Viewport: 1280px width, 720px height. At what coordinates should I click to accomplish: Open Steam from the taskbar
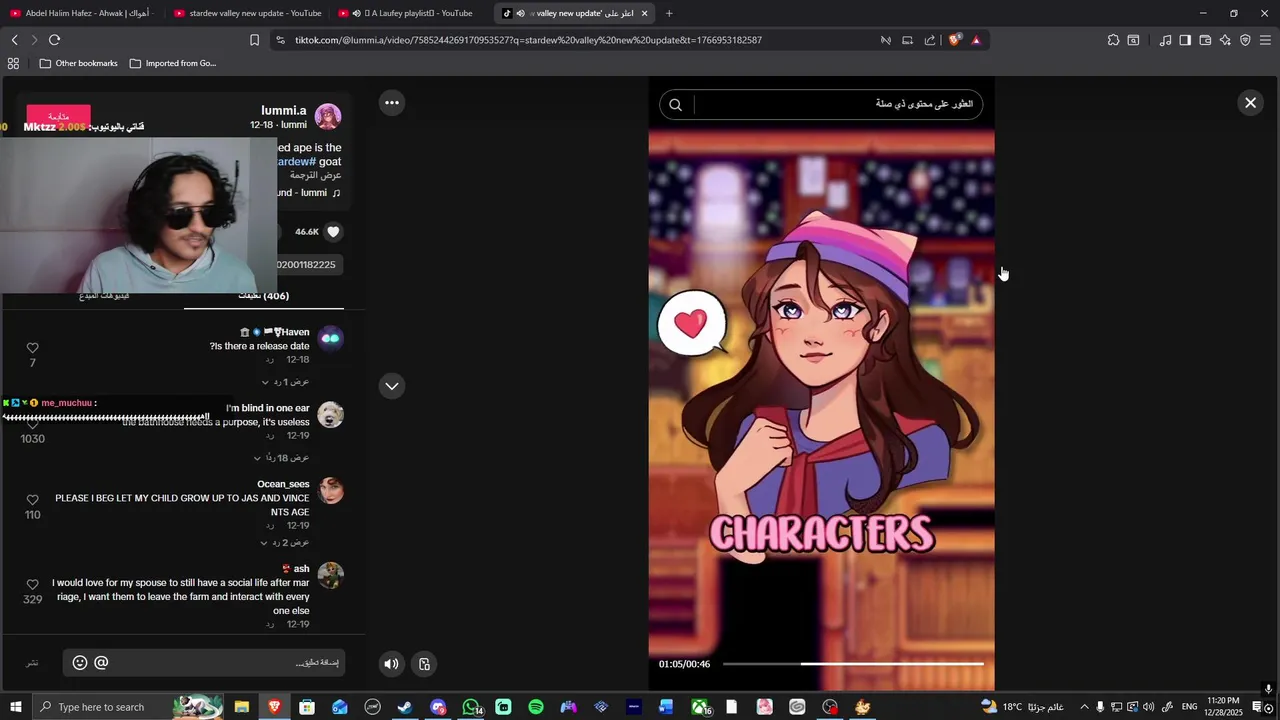pyautogui.click(x=405, y=707)
